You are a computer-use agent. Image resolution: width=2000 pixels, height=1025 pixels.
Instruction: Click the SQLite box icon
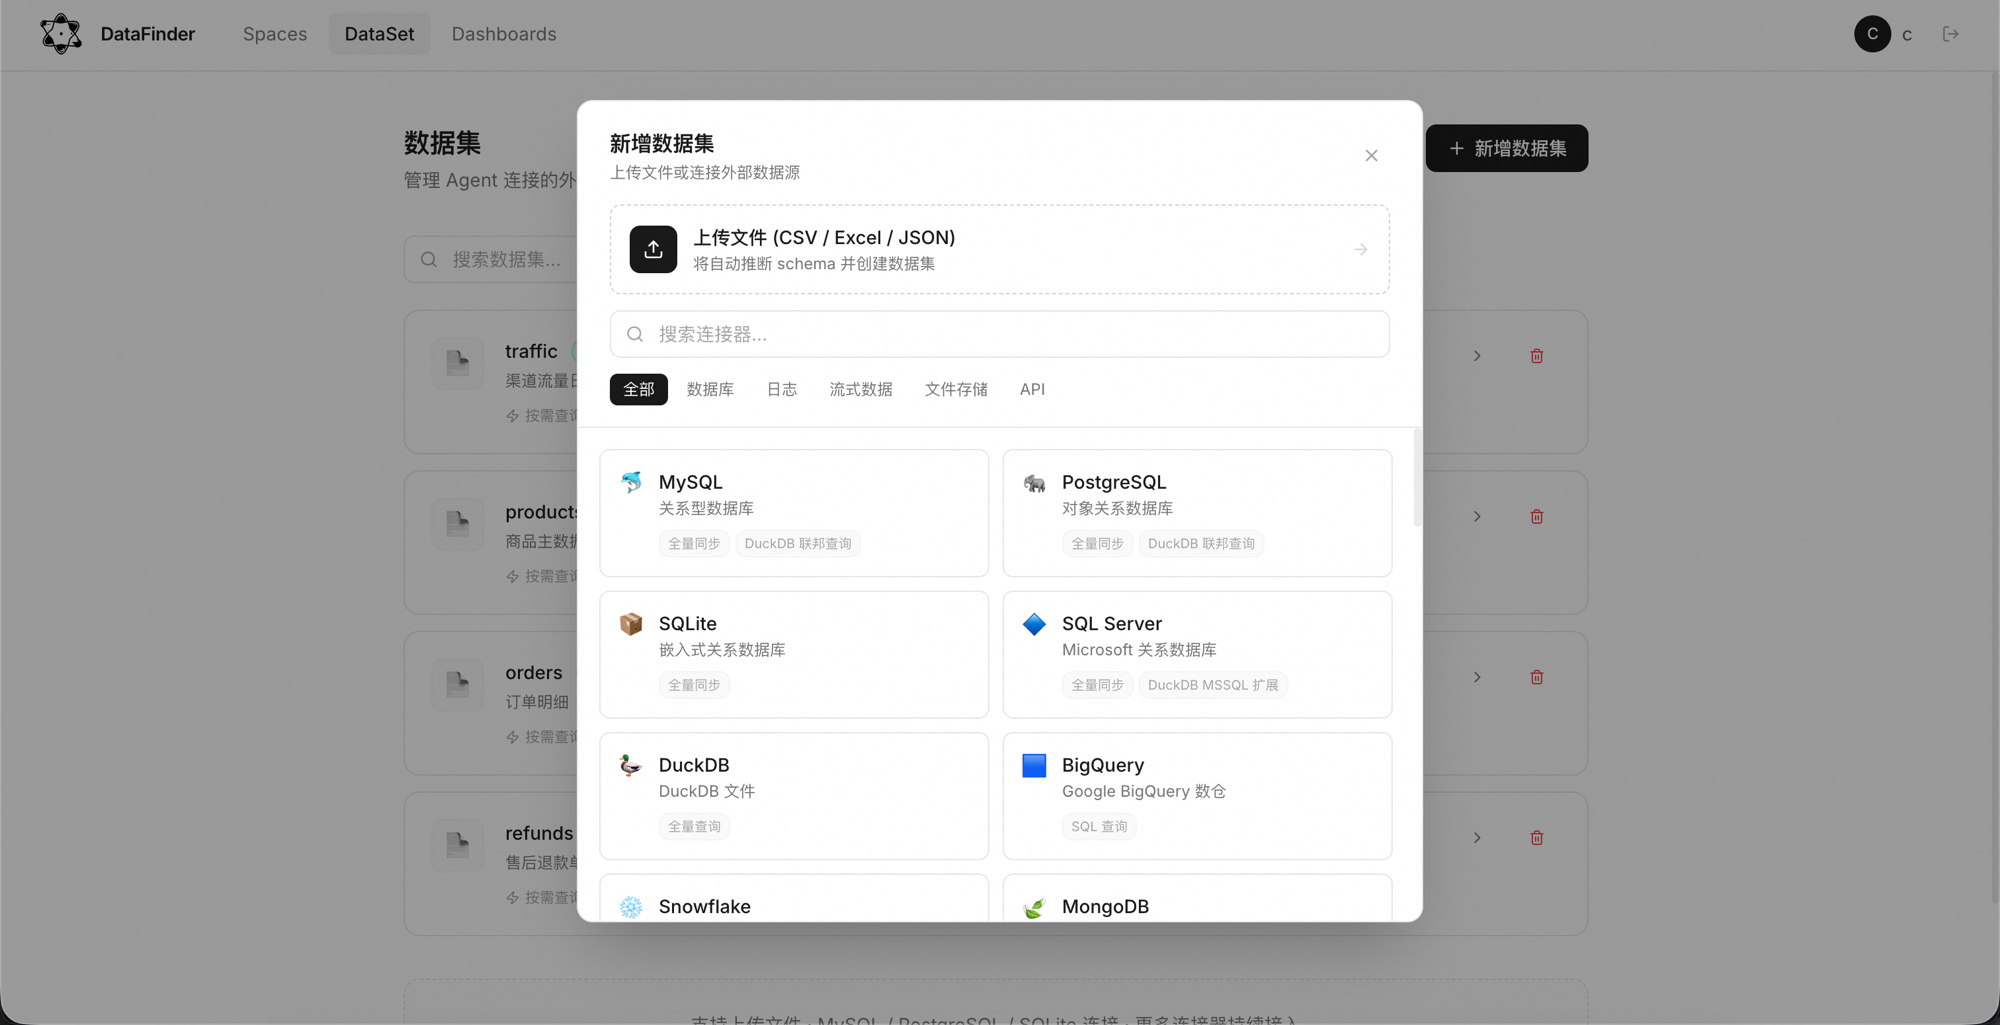click(x=631, y=624)
